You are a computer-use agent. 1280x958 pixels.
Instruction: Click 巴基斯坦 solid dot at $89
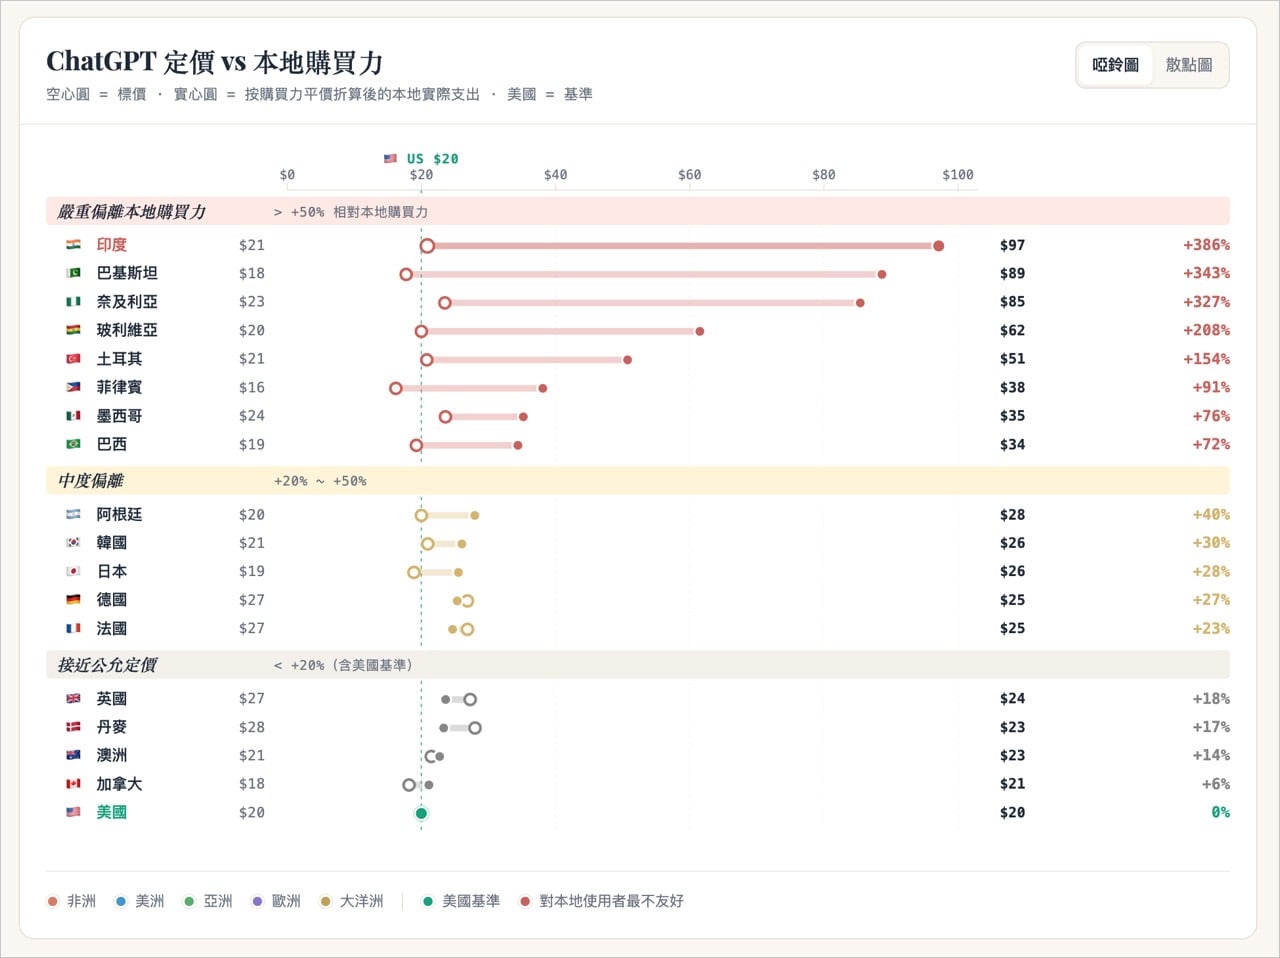881,274
